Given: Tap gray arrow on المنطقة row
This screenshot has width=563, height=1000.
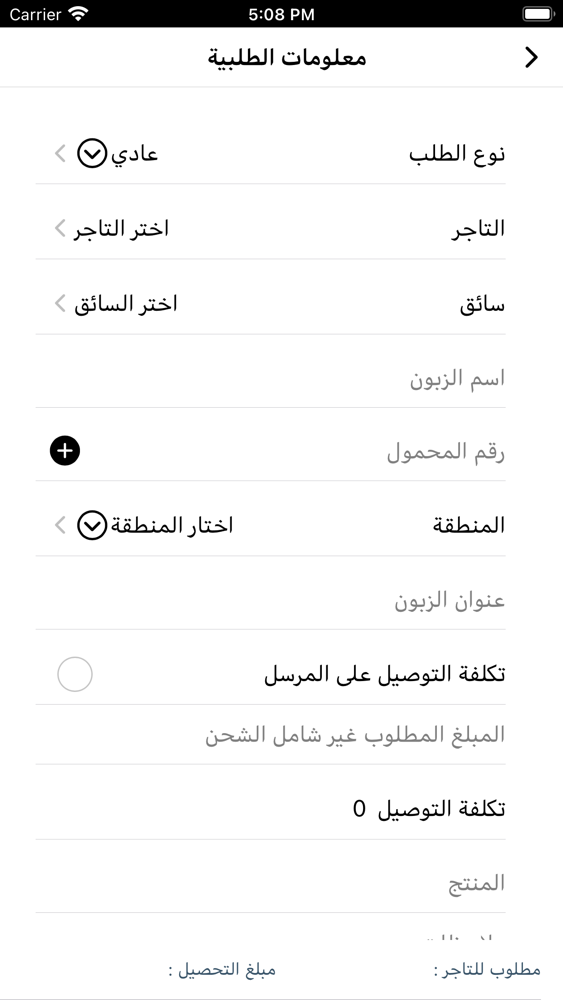Looking at the screenshot, I should pyautogui.click(x=61, y=526).
